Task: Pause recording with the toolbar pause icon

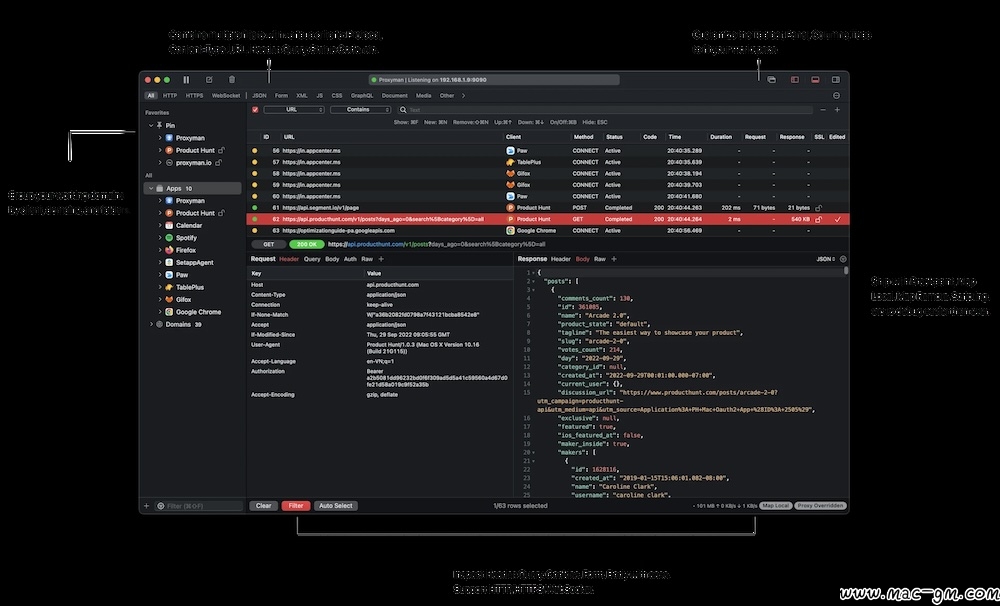Action: click(186, 80)
